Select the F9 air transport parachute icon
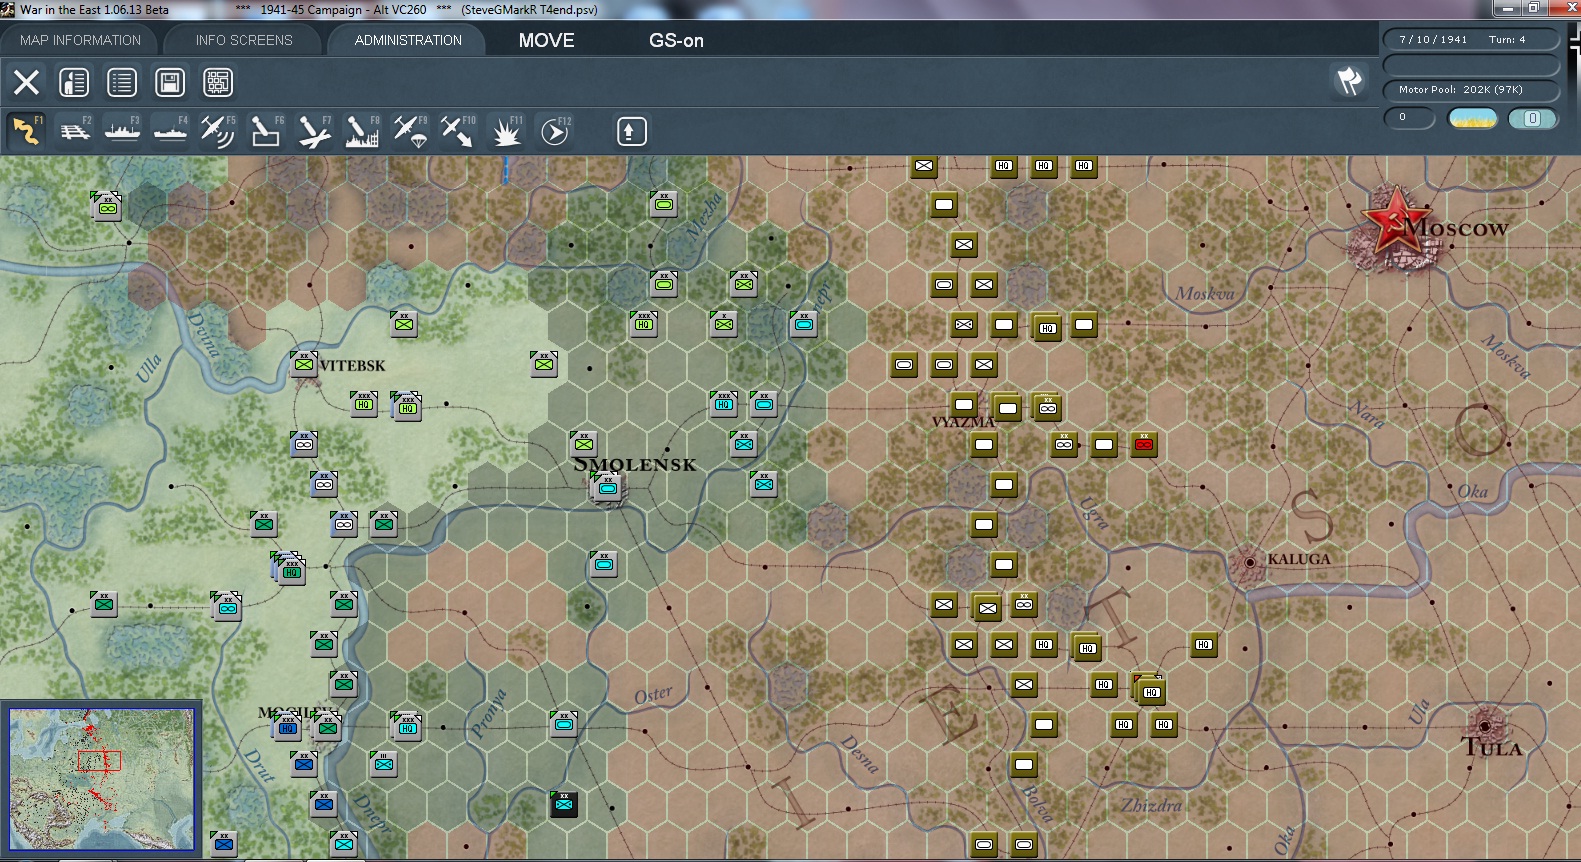 [410, 131]
